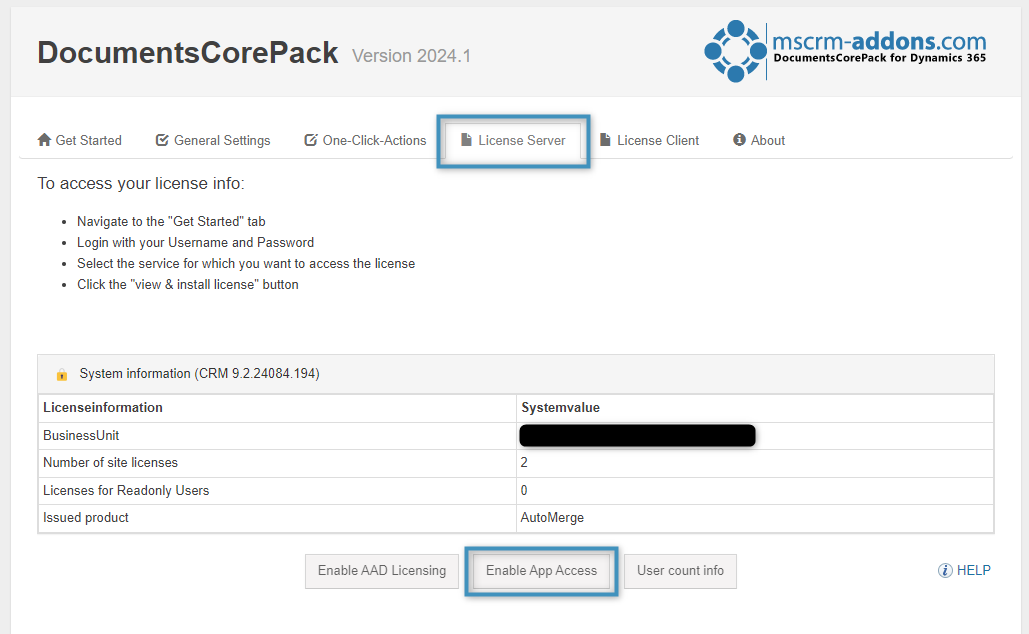Click the document icon on License Server tab
Image resolution: width=1029 pixels, height=634 pixels.
coord(467,140)
